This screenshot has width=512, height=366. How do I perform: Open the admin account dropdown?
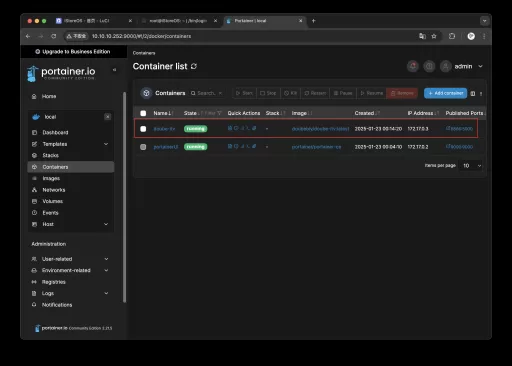480,66
